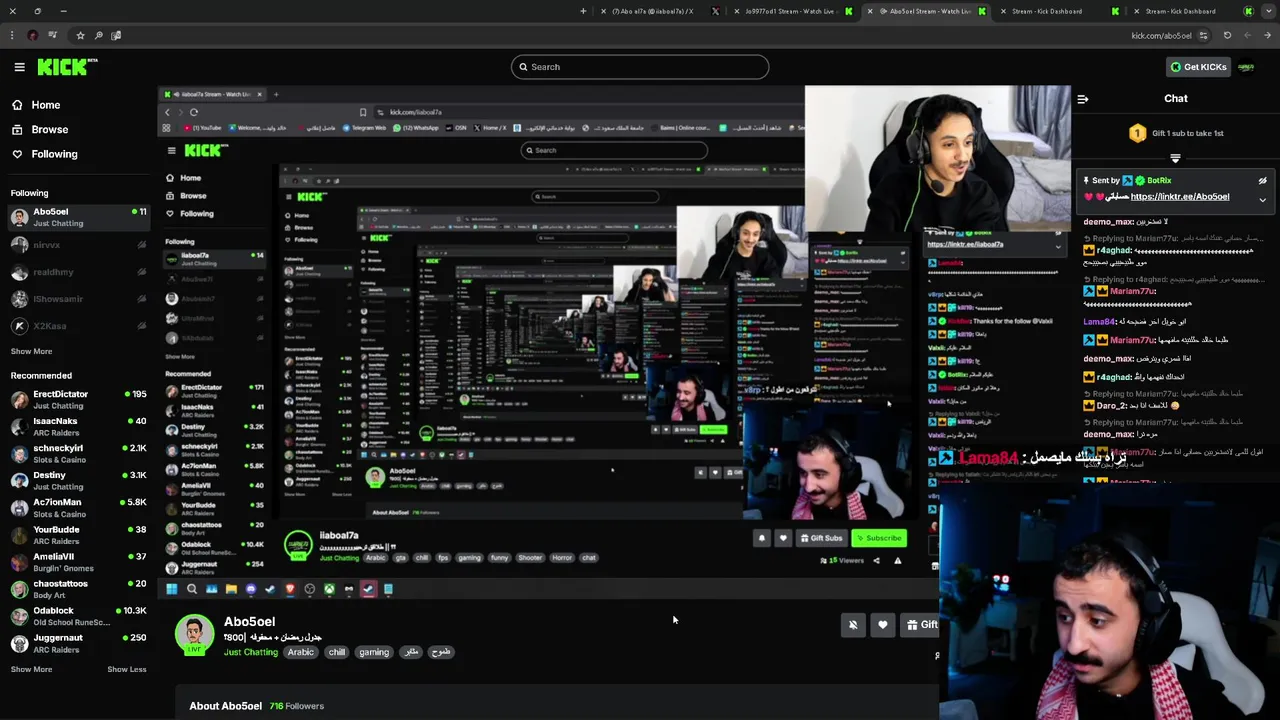The image size is (1280, 720).
Task: Click ErectDictator avatar in Recommended
Action: [19, 400]
